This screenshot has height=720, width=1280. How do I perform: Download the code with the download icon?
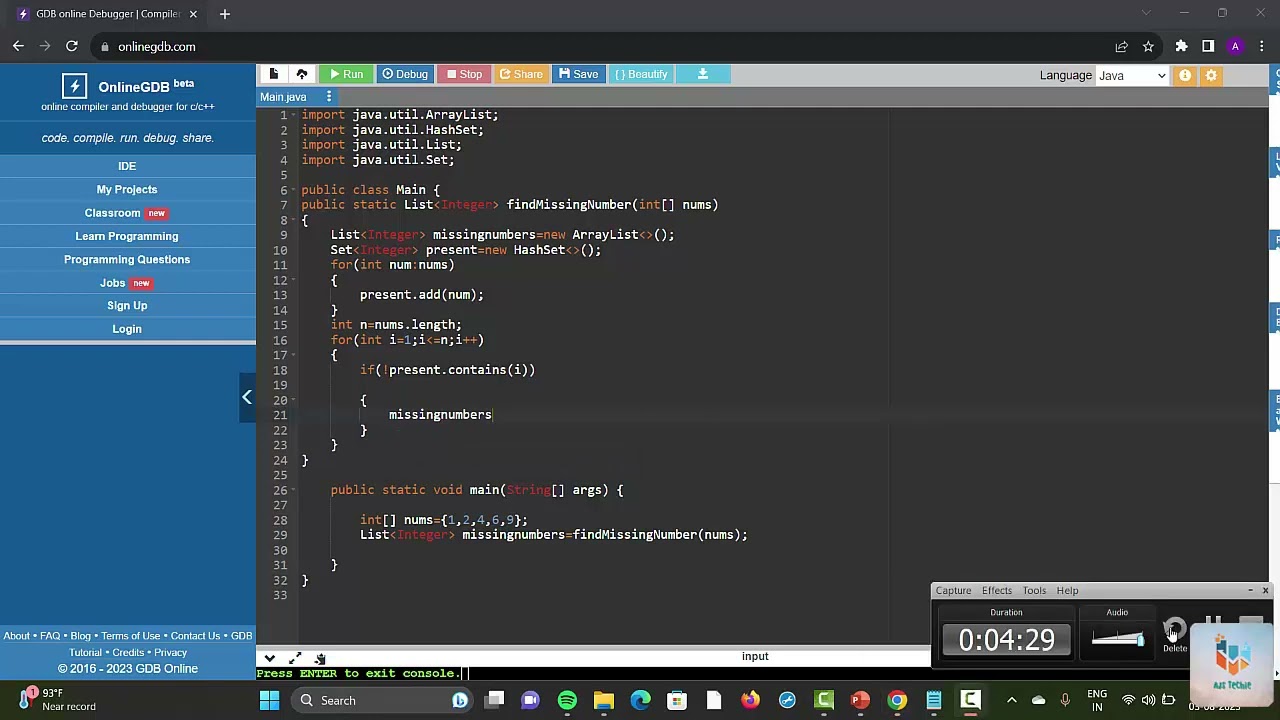(x=703, y=74)
